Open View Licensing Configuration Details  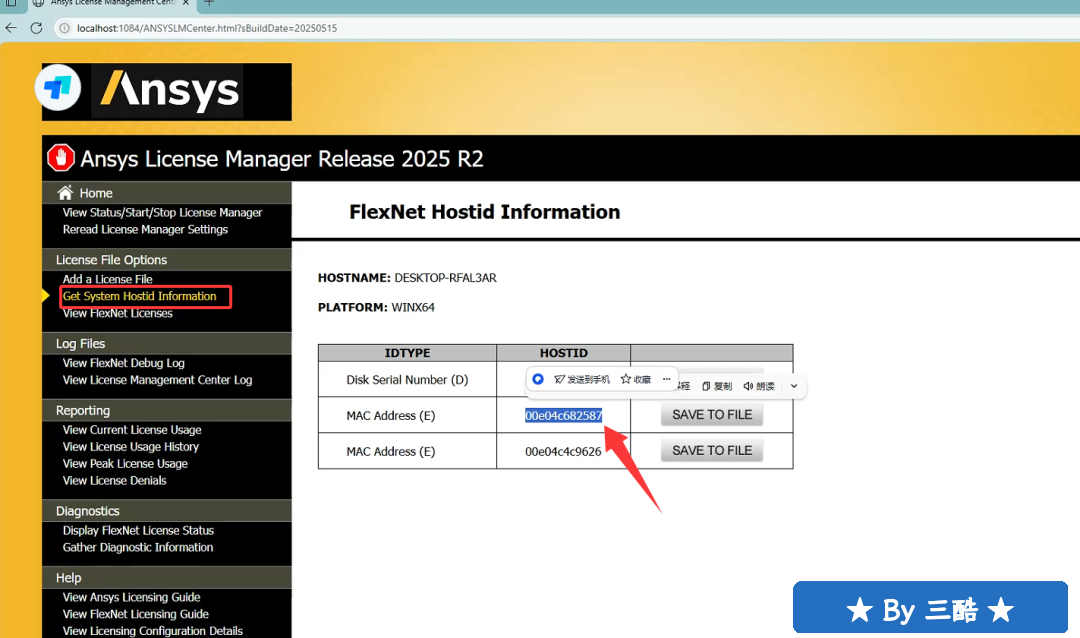coord(153,631)
